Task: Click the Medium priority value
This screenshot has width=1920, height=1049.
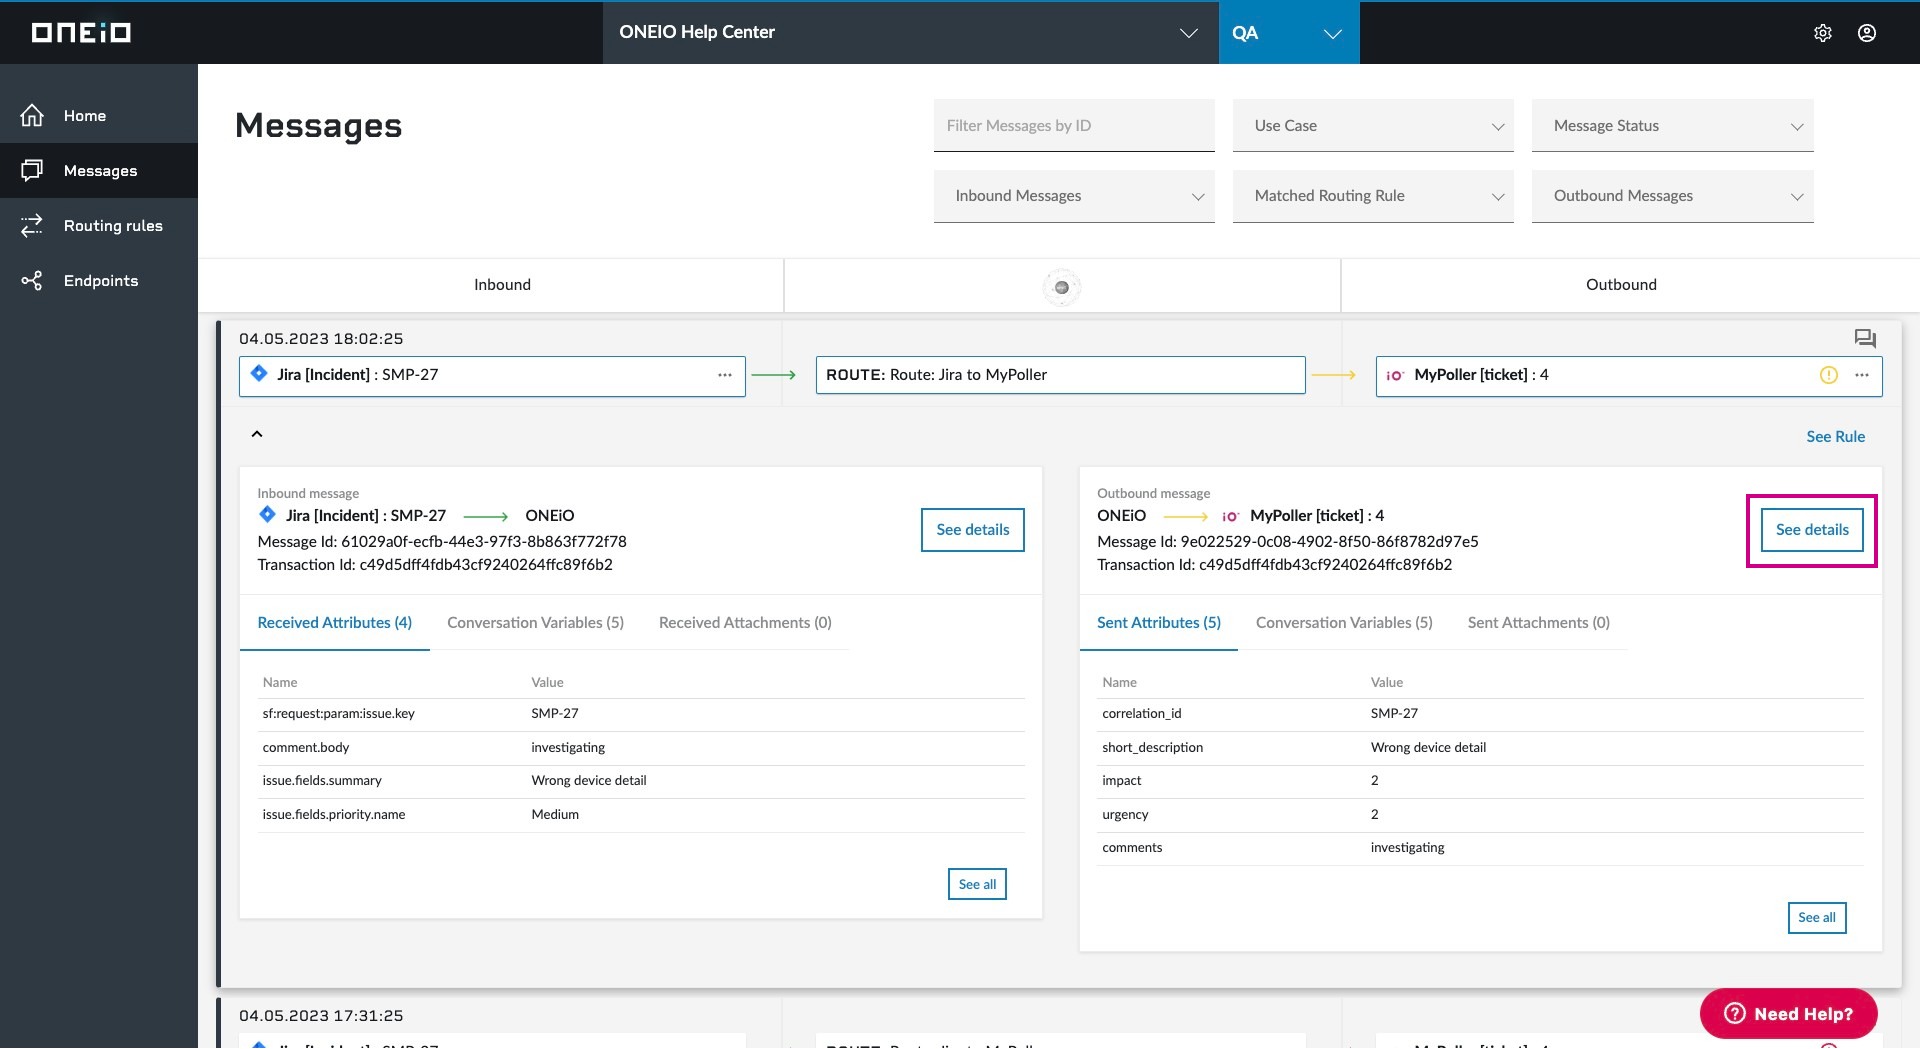Action: 555,814
